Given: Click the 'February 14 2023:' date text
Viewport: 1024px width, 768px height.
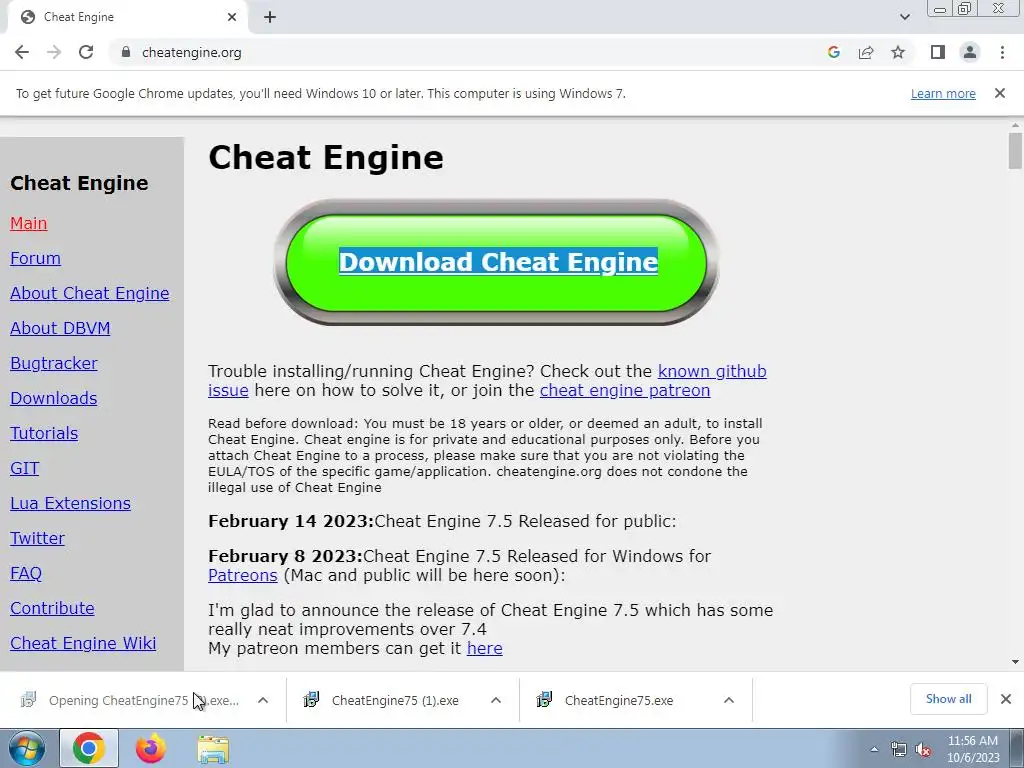Looking at the screenshot, I should pos(291,521).
